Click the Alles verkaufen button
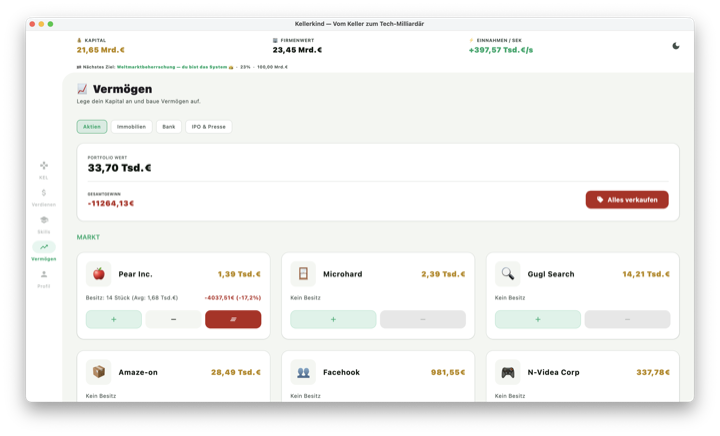720x436 pixels. [x=627, y=200]
